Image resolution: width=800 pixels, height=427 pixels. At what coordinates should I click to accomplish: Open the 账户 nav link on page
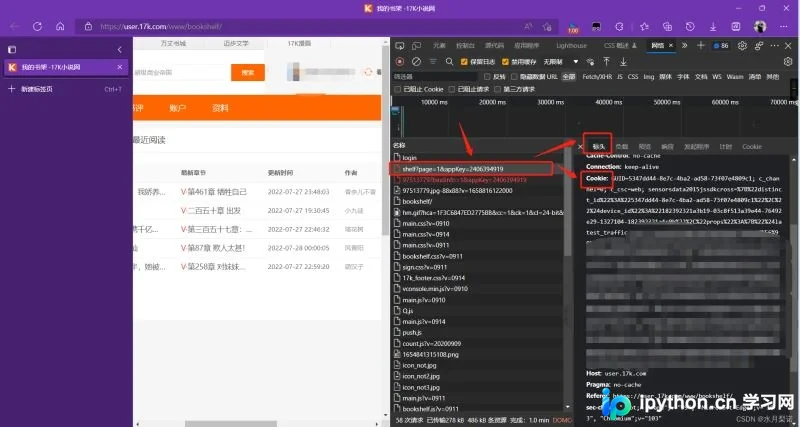point(177,108)
